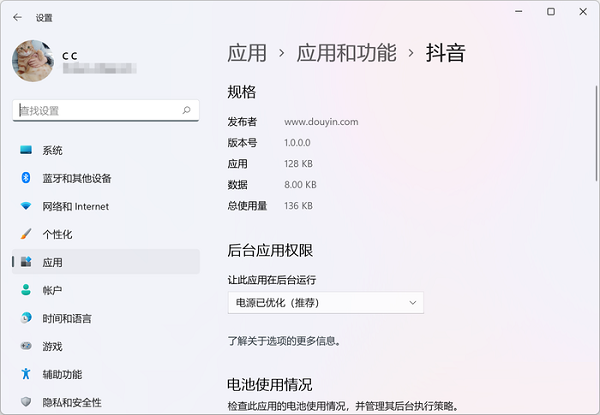Click the 规格 section heading
Screen dimensions: 600x415
[x=241, y=92]
